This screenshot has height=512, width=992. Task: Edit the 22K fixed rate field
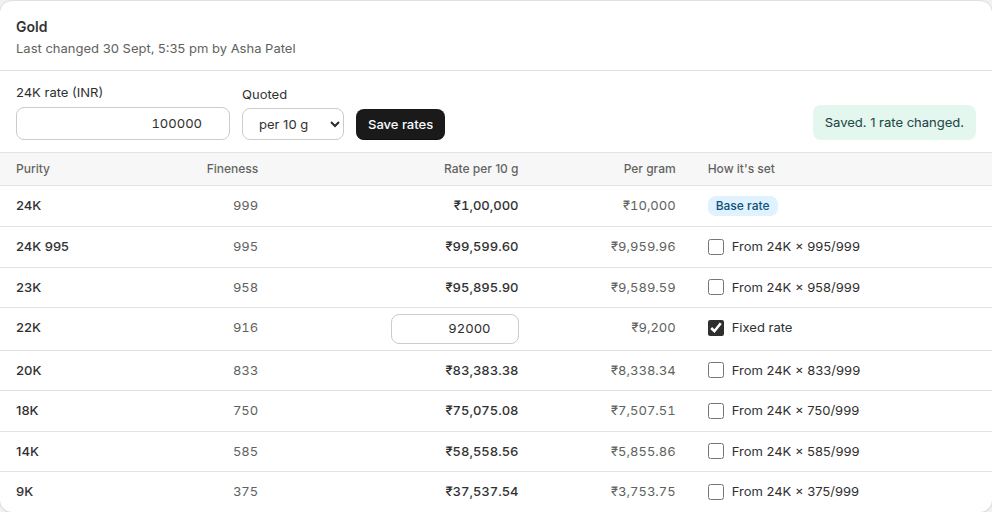coord(455,329)
